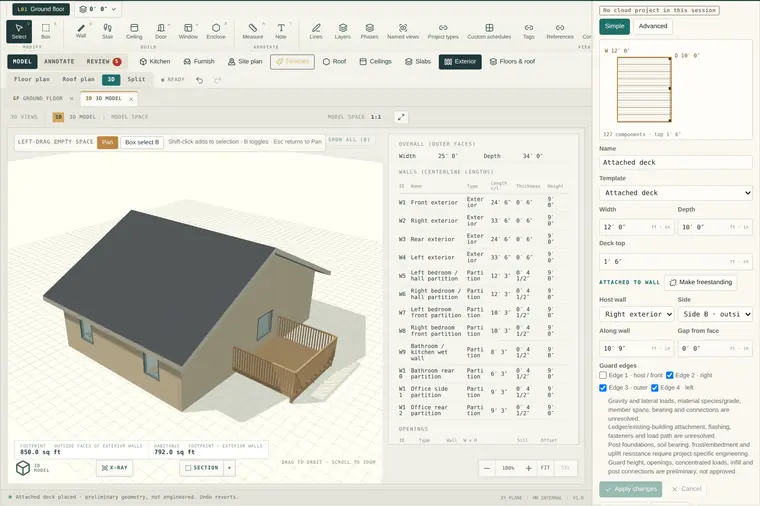760x506 pixels.
Task: Switch to Floor plan view
Action: [32, 79]
